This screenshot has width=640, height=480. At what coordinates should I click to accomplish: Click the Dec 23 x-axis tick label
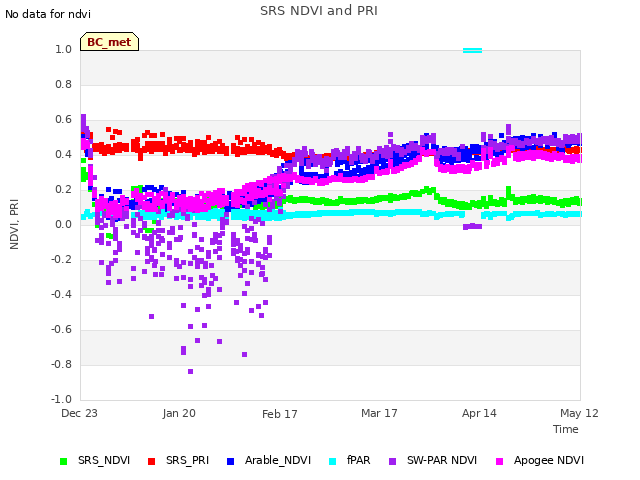tap(80, 413)
